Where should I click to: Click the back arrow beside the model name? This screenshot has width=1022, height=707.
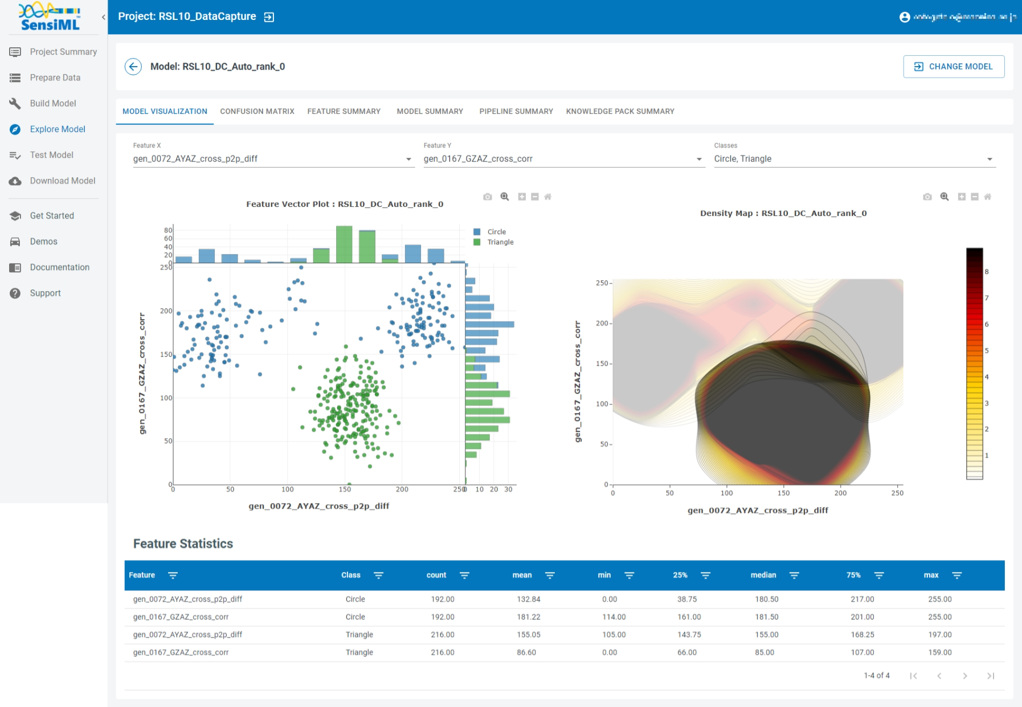(x=133, y=67)
